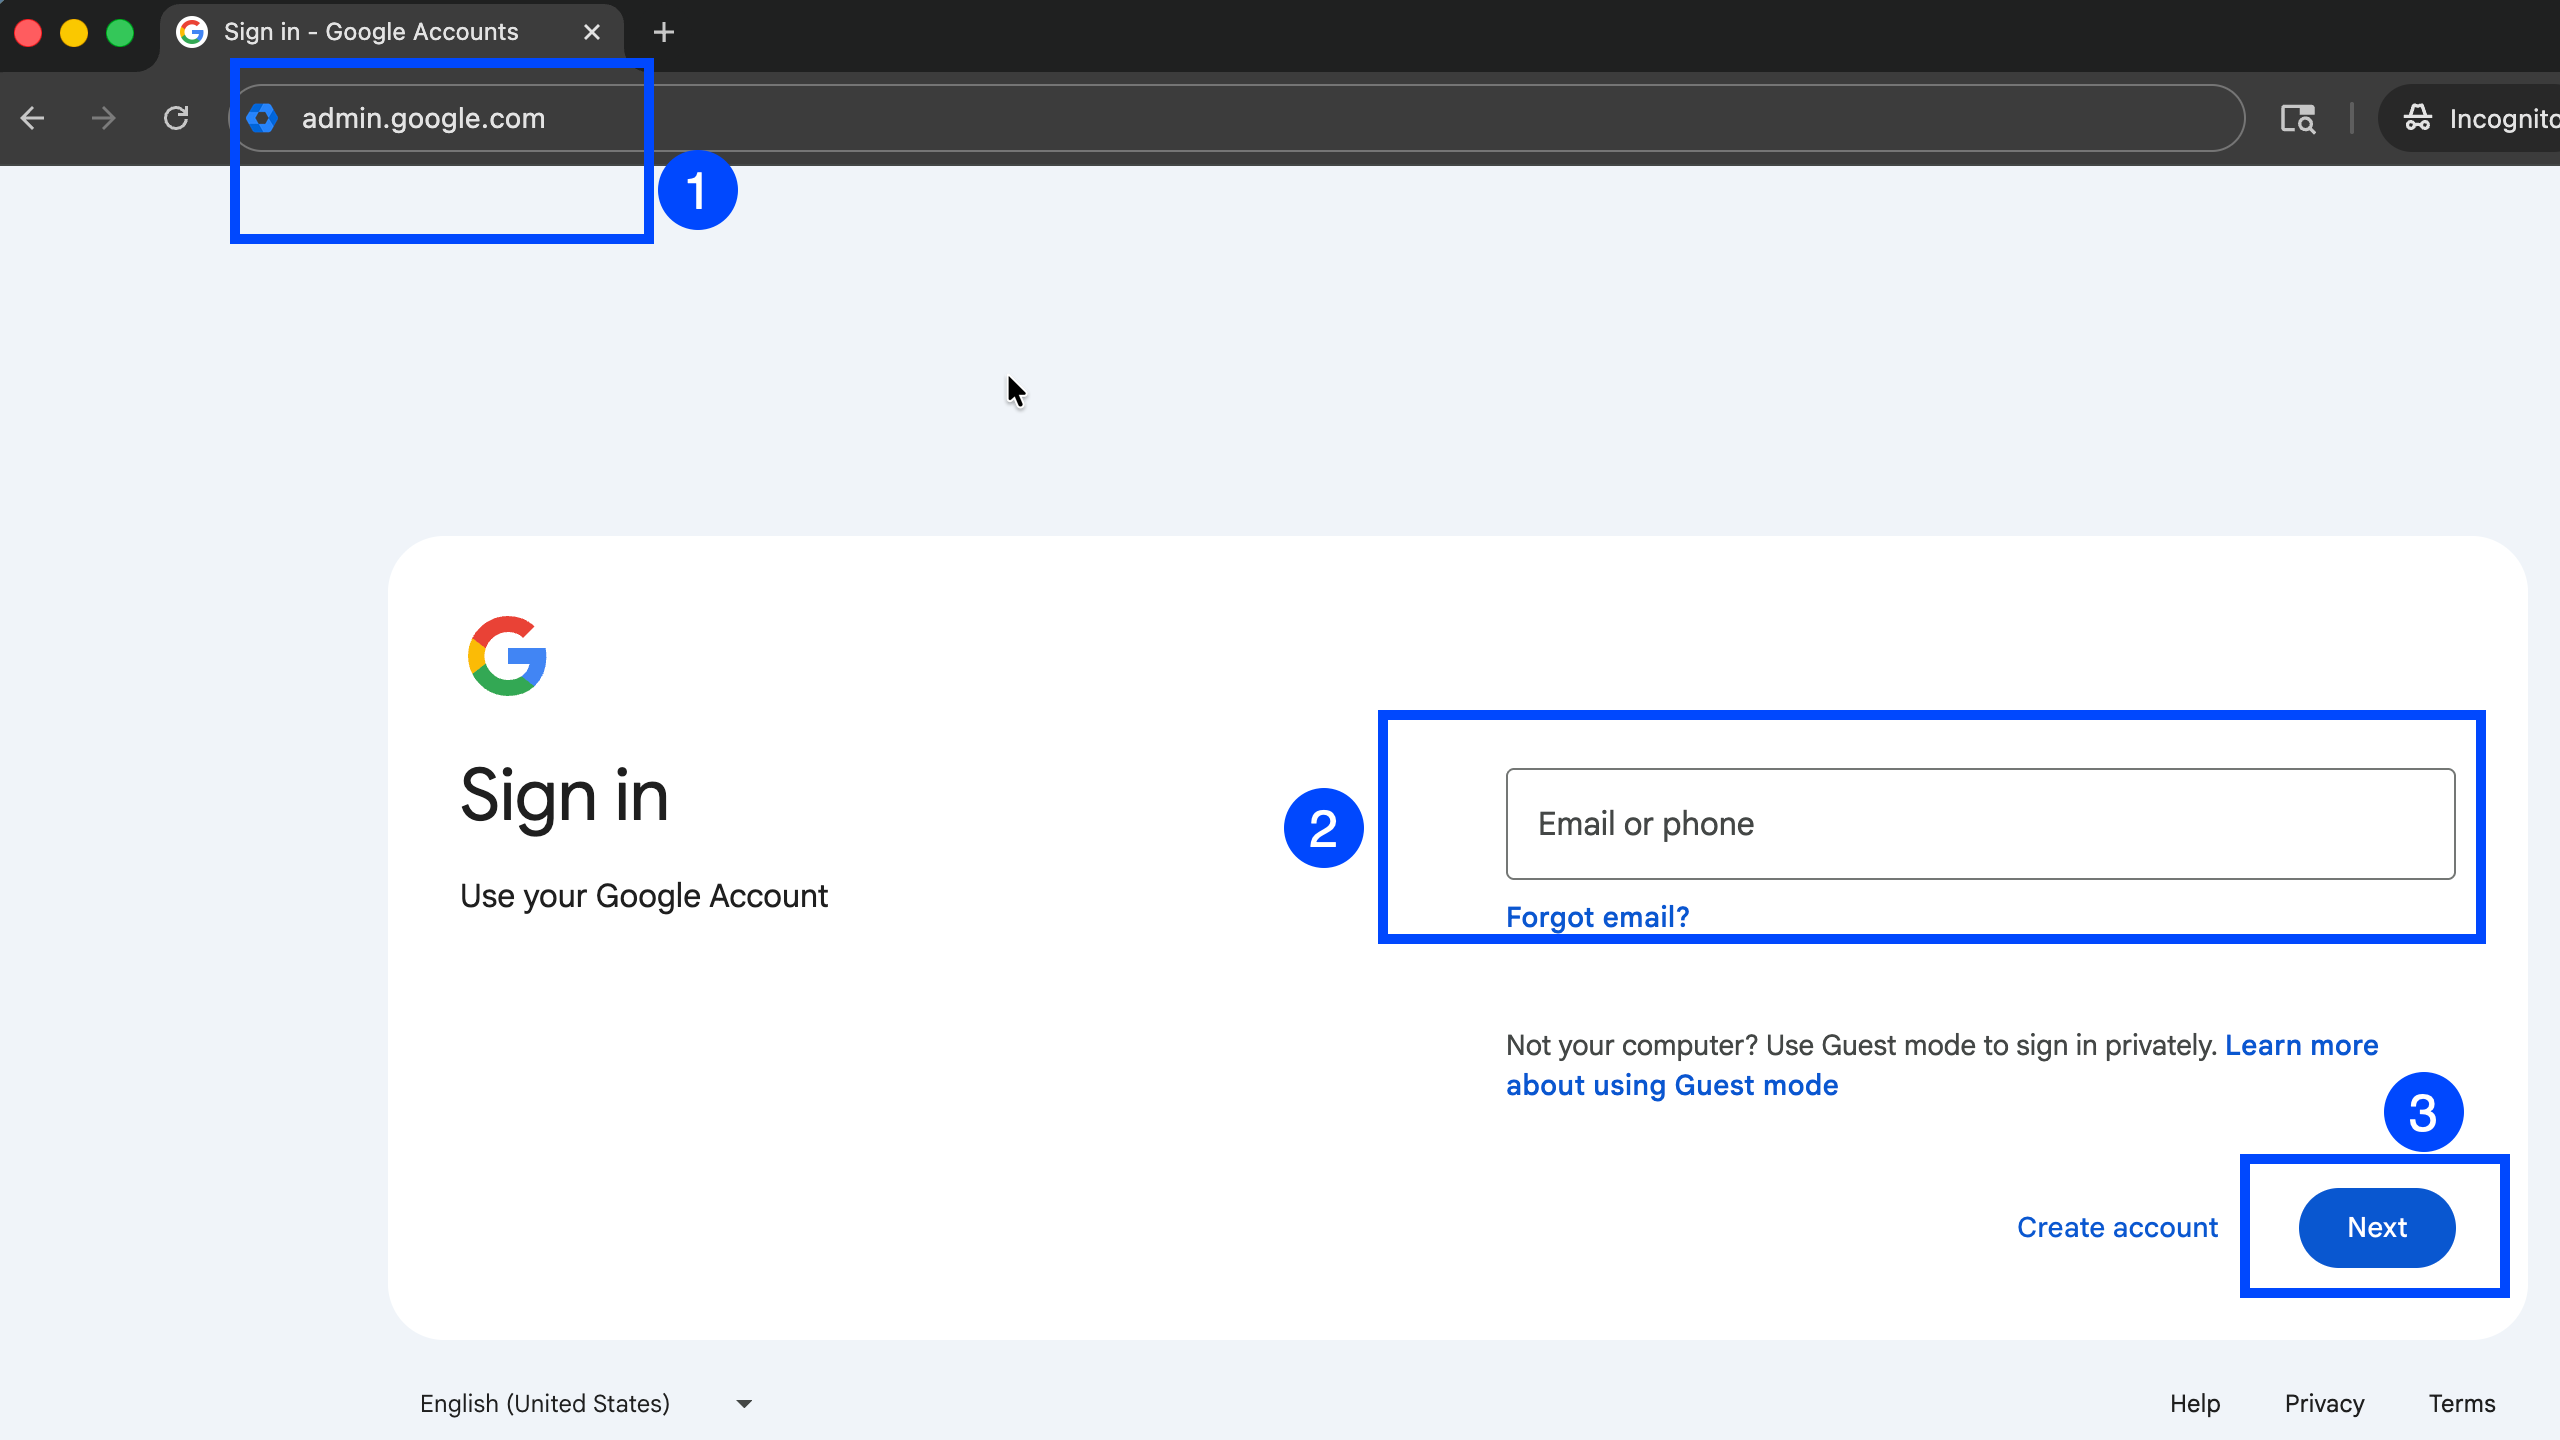Reload the page with refresh icon

click(x=176, y=119)
